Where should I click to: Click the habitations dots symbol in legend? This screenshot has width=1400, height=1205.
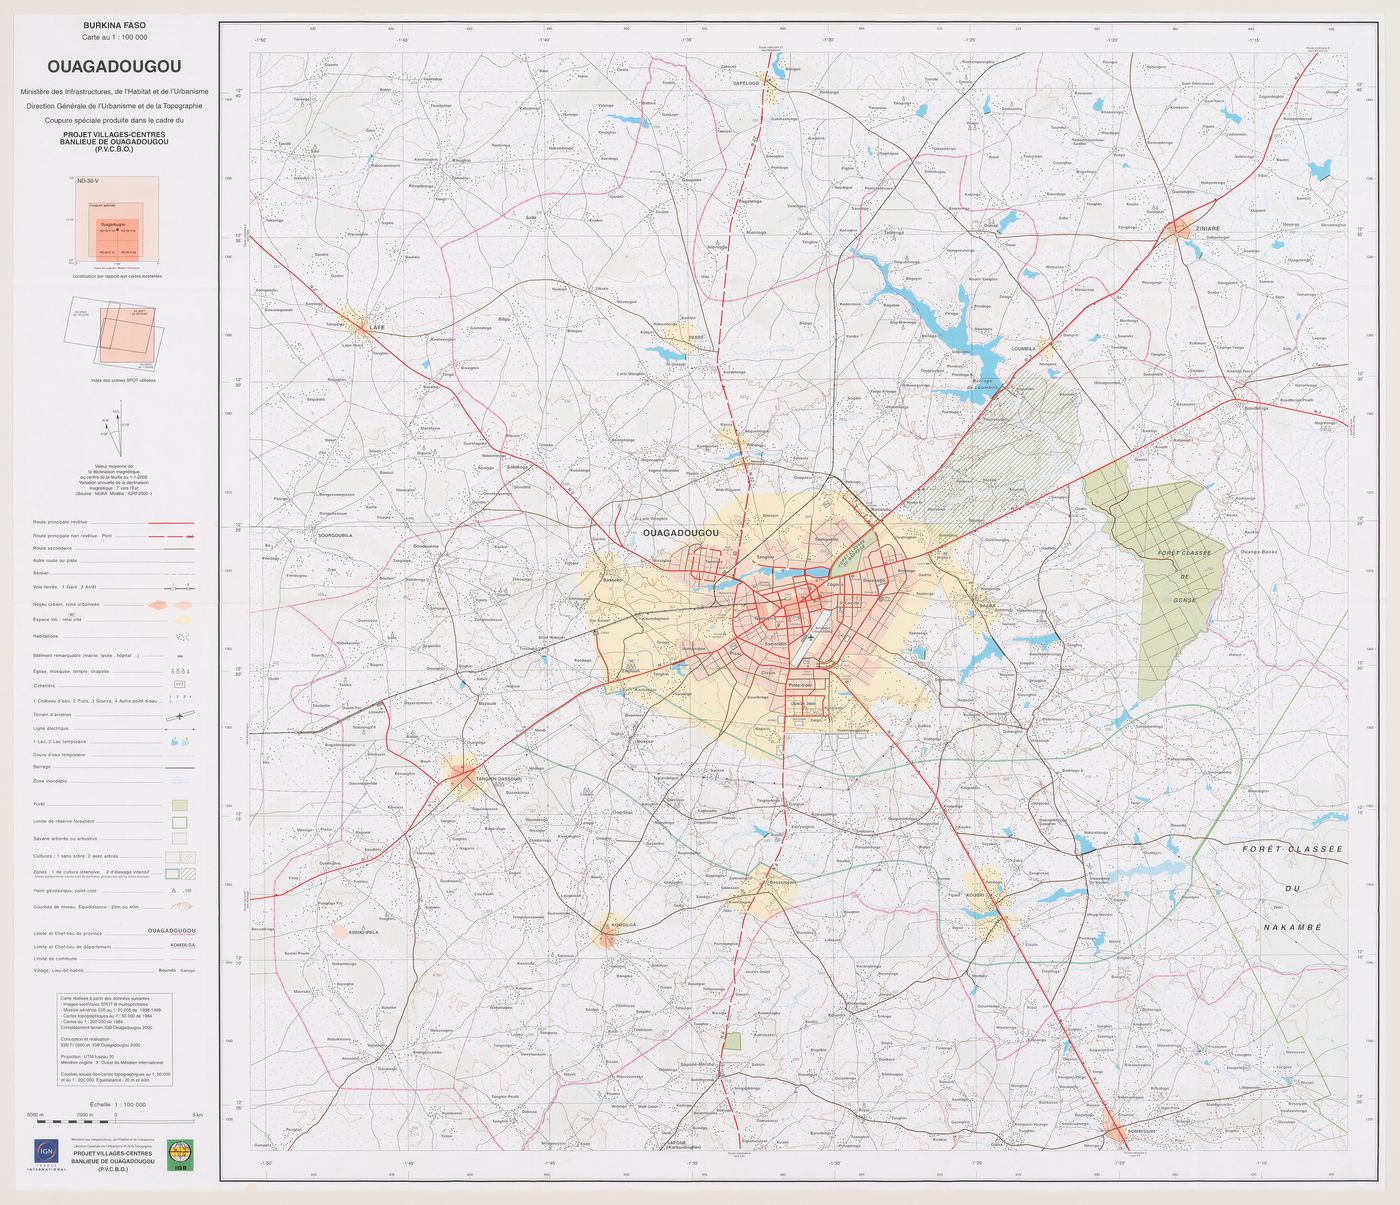183,637
